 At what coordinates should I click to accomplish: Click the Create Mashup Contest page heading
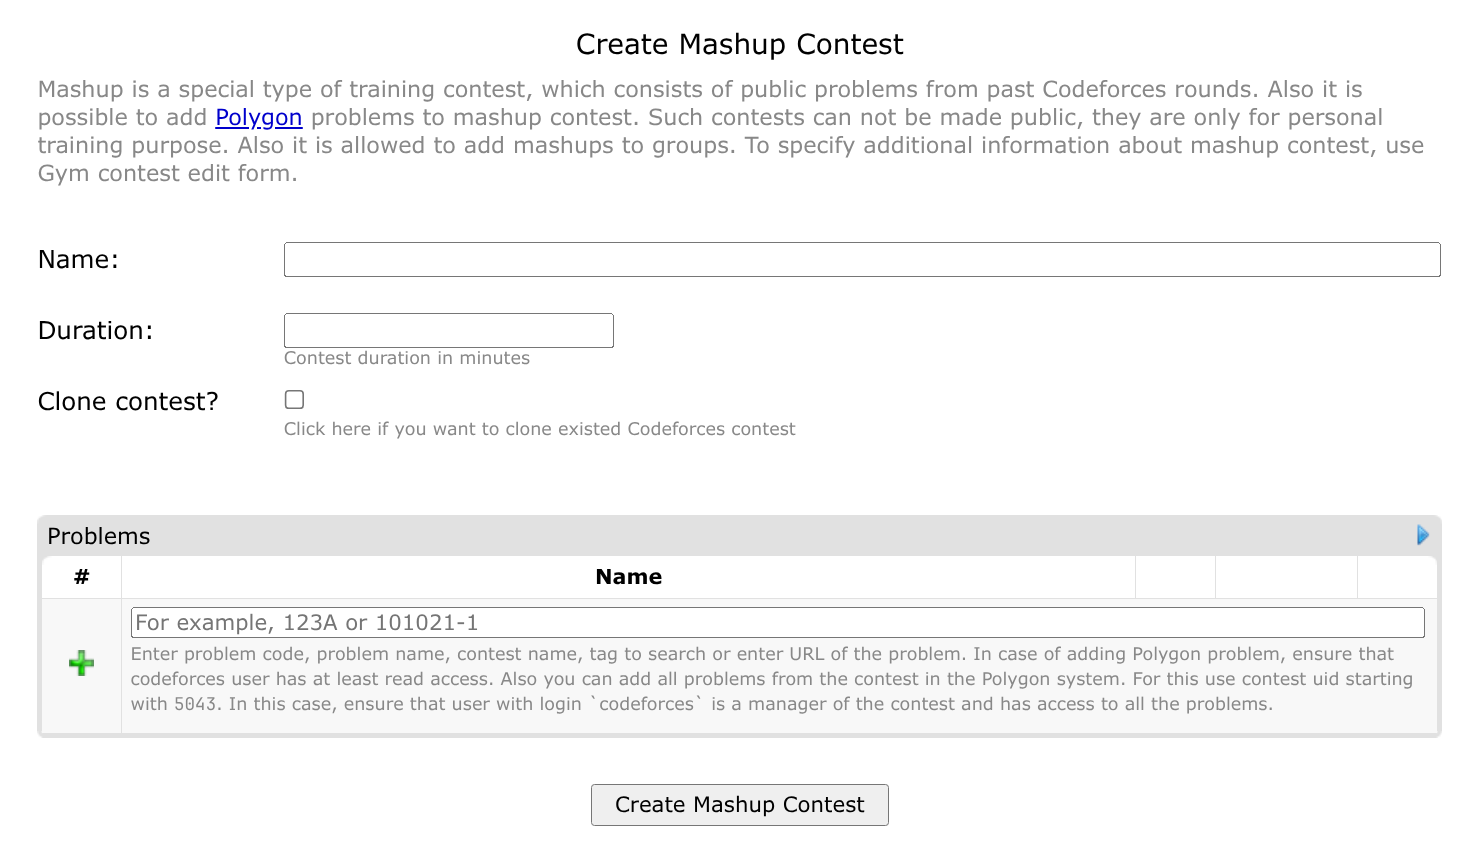tap(739, 45)
